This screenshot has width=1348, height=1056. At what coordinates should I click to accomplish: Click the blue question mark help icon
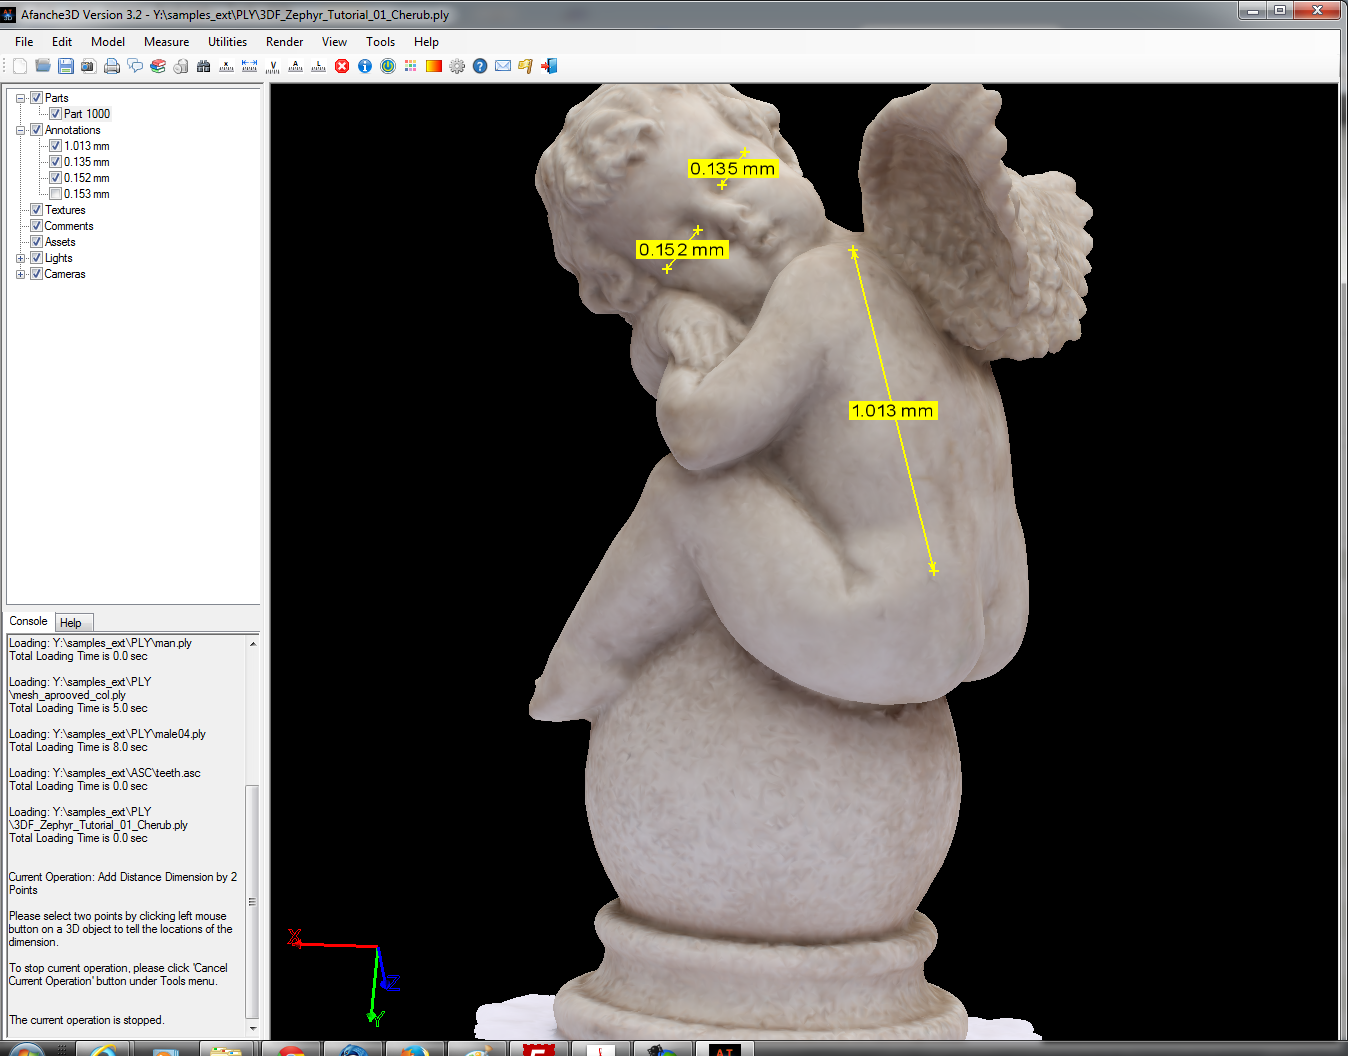click(480, 66)
